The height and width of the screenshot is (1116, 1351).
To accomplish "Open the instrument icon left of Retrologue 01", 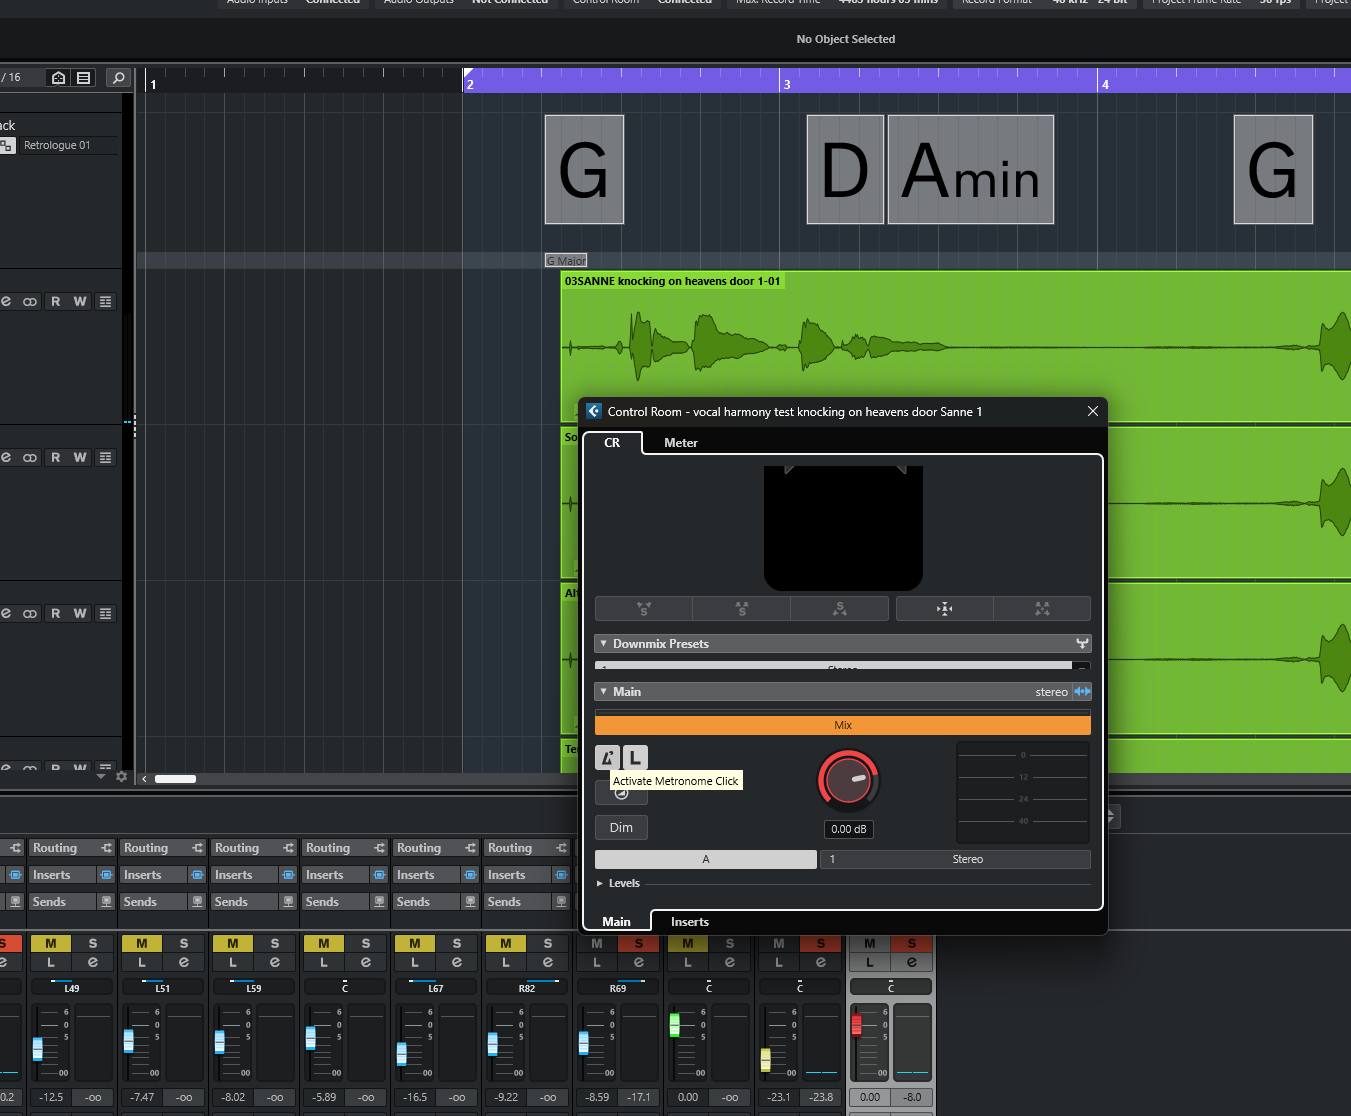I will point(7,146).
